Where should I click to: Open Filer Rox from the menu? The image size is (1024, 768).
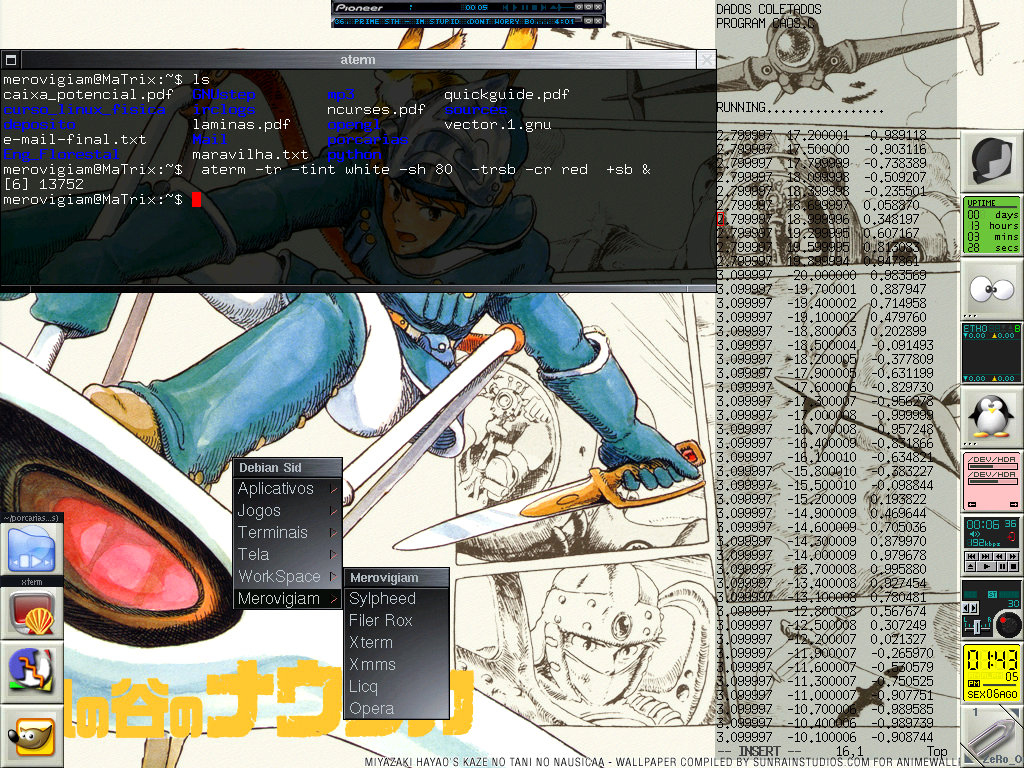pyautogui.click(x=396, y=620)
